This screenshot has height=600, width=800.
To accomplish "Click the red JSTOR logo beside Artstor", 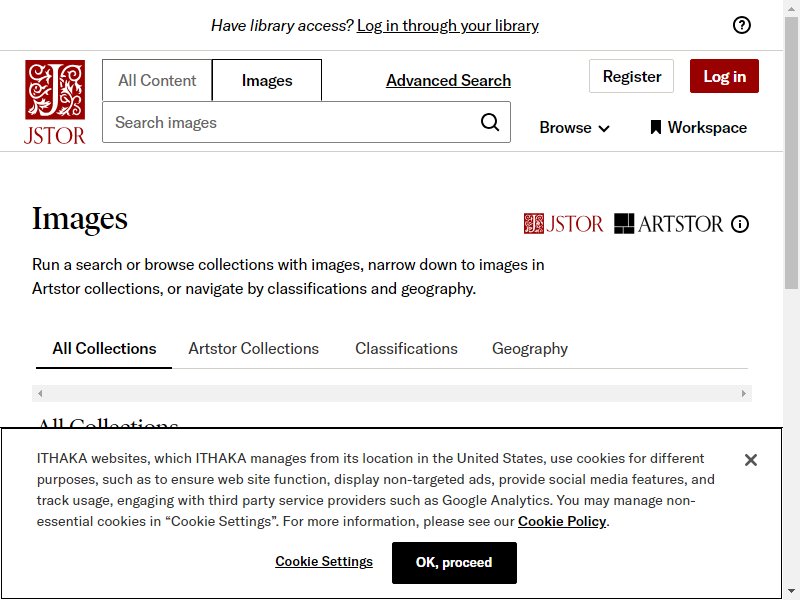I will 563,224.
